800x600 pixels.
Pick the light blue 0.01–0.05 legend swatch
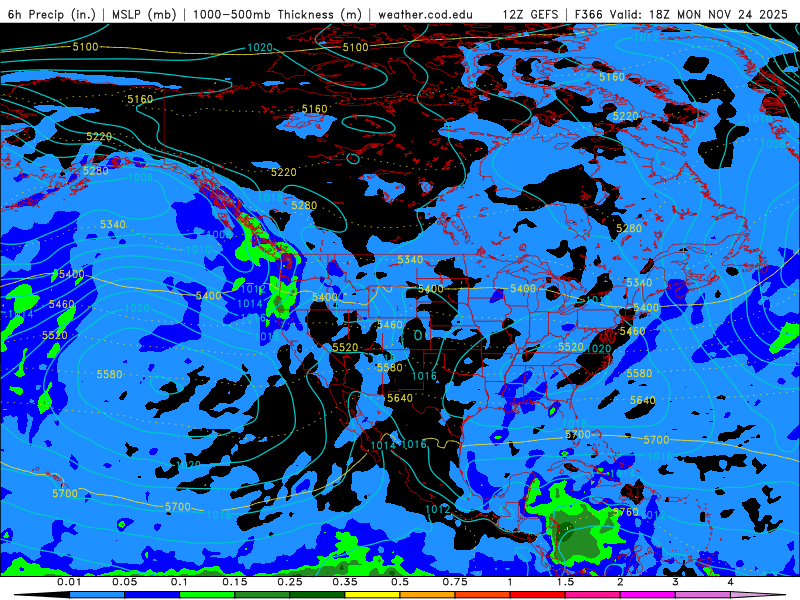[x=97, y=595]
